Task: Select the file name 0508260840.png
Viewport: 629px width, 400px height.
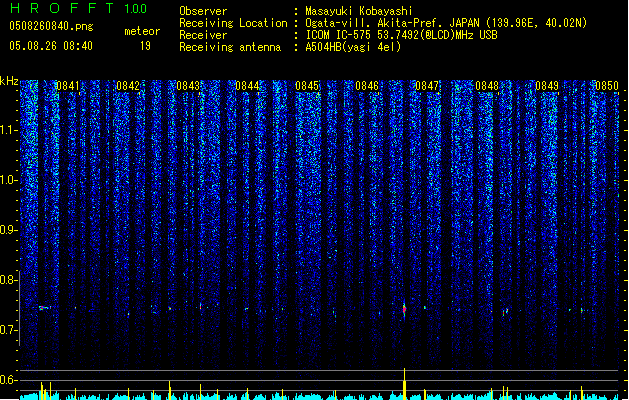Action: point(51,26)
